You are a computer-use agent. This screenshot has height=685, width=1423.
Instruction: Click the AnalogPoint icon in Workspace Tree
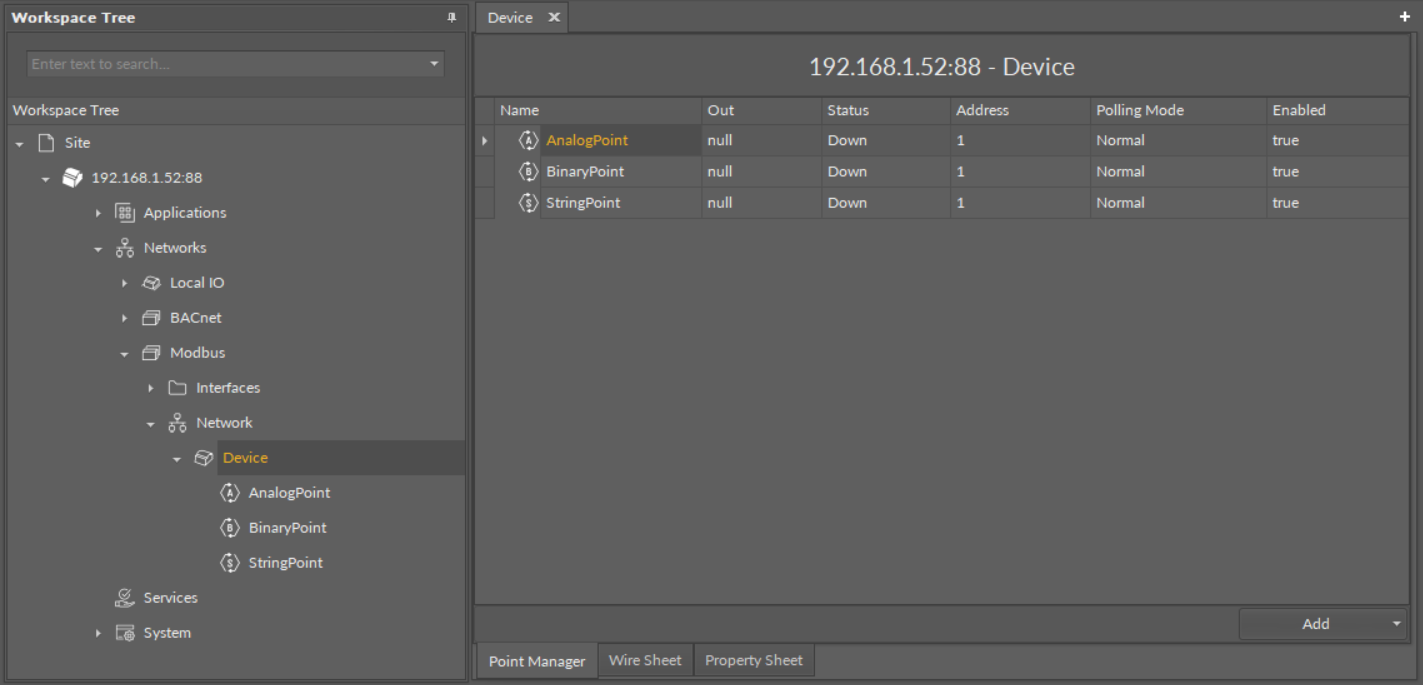(230, 493)
